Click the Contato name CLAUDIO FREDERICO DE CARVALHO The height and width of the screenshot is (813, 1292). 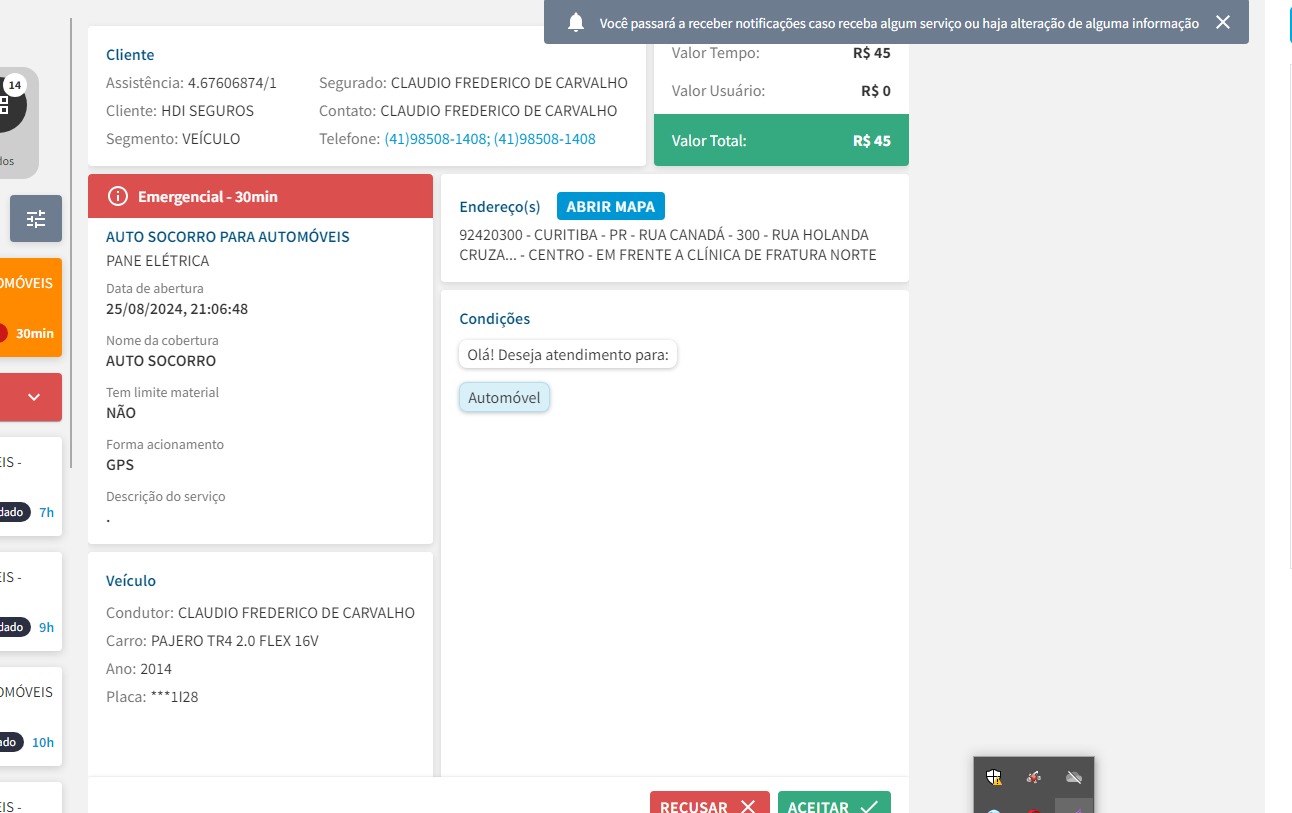coord(499,111)
